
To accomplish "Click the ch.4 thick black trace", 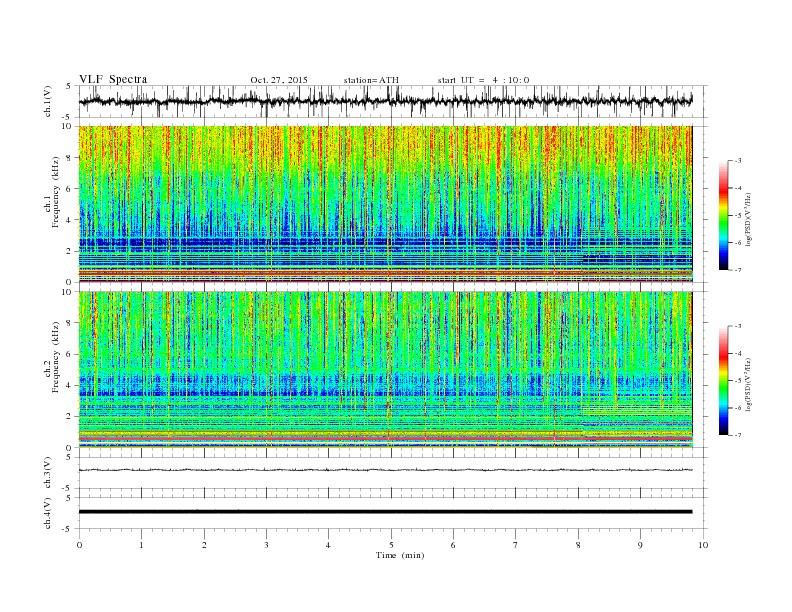I will [385, 512].
